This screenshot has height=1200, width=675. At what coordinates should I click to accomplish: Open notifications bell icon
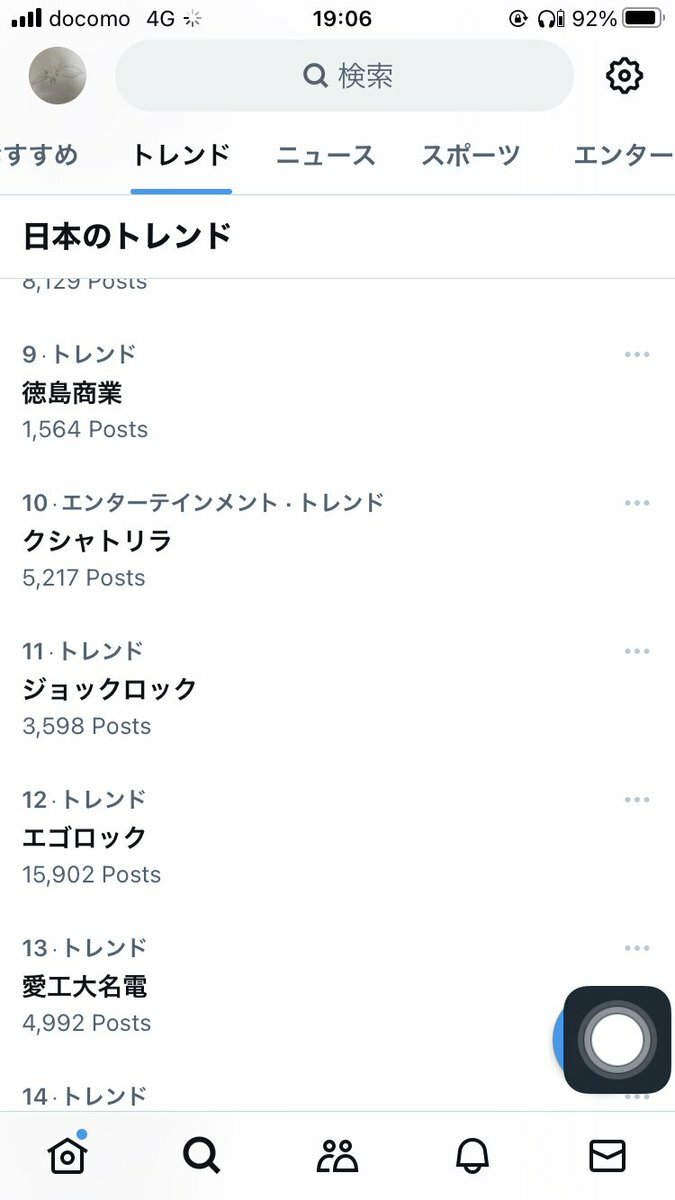click(x=472, y=1156)
